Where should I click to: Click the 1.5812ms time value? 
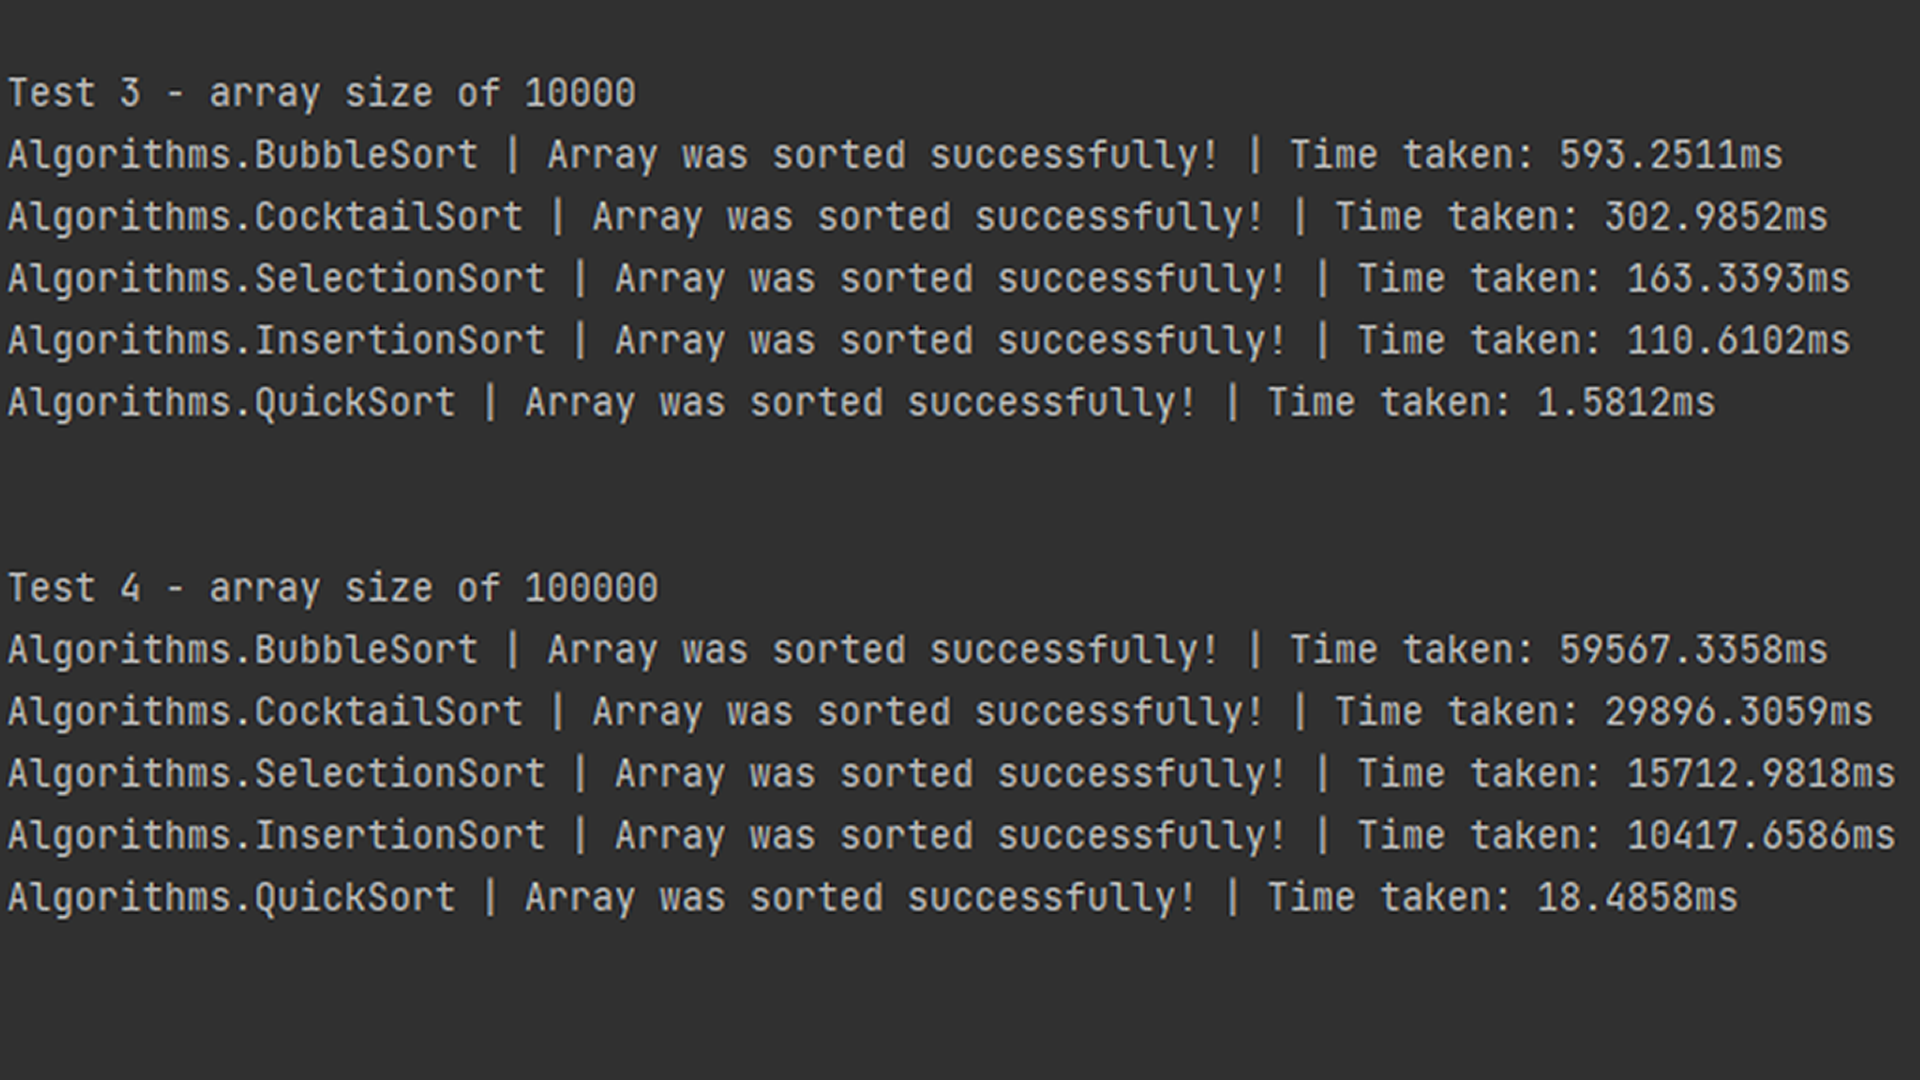click(x=1625, y=403)
